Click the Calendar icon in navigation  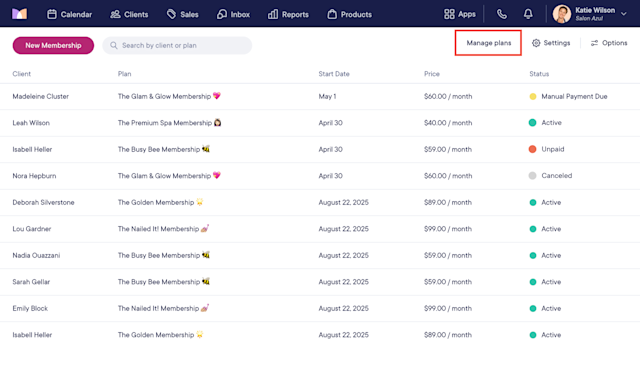[x=52, y=14]
